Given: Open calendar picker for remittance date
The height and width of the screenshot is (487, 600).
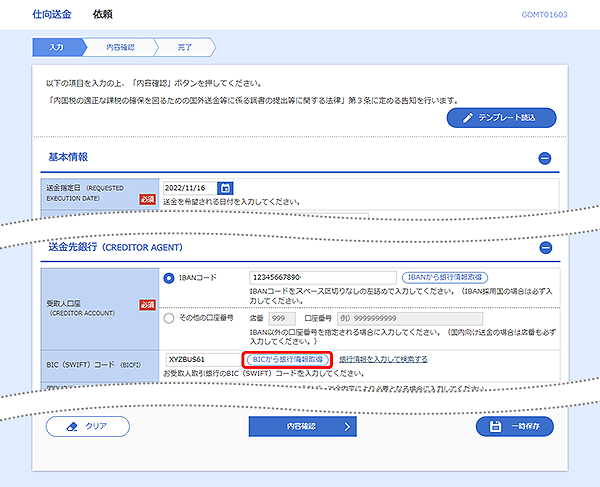Looking at the screenshot, I should point(225,188).
